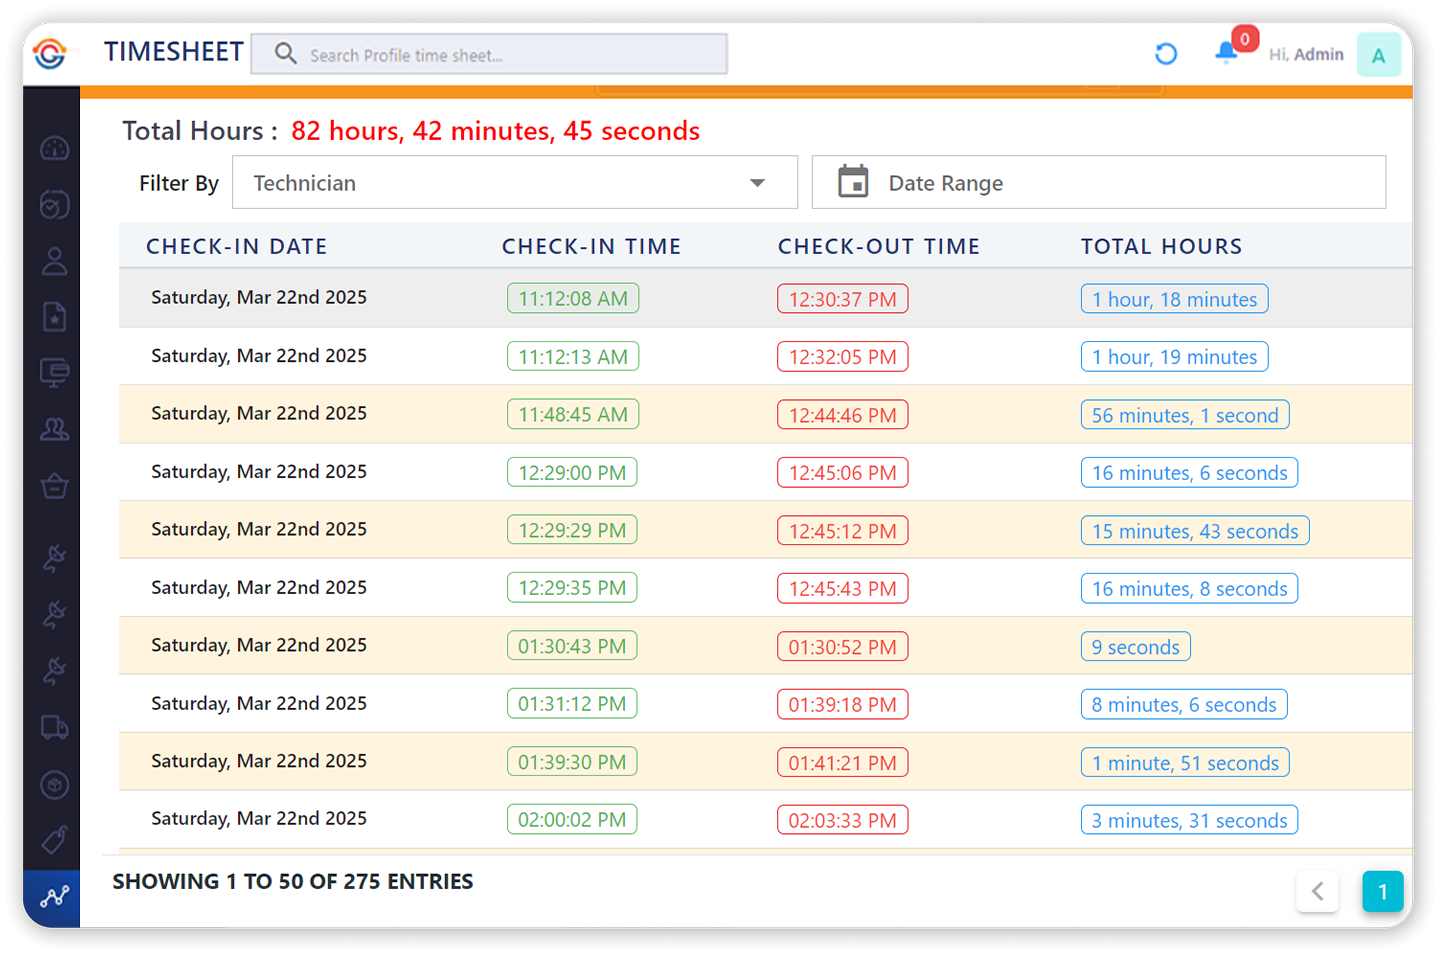Image resolution: width=1440 pixels, height=955 pixels.
Task: Open the shopping basket sidebar icon
Action: point(54,486)
